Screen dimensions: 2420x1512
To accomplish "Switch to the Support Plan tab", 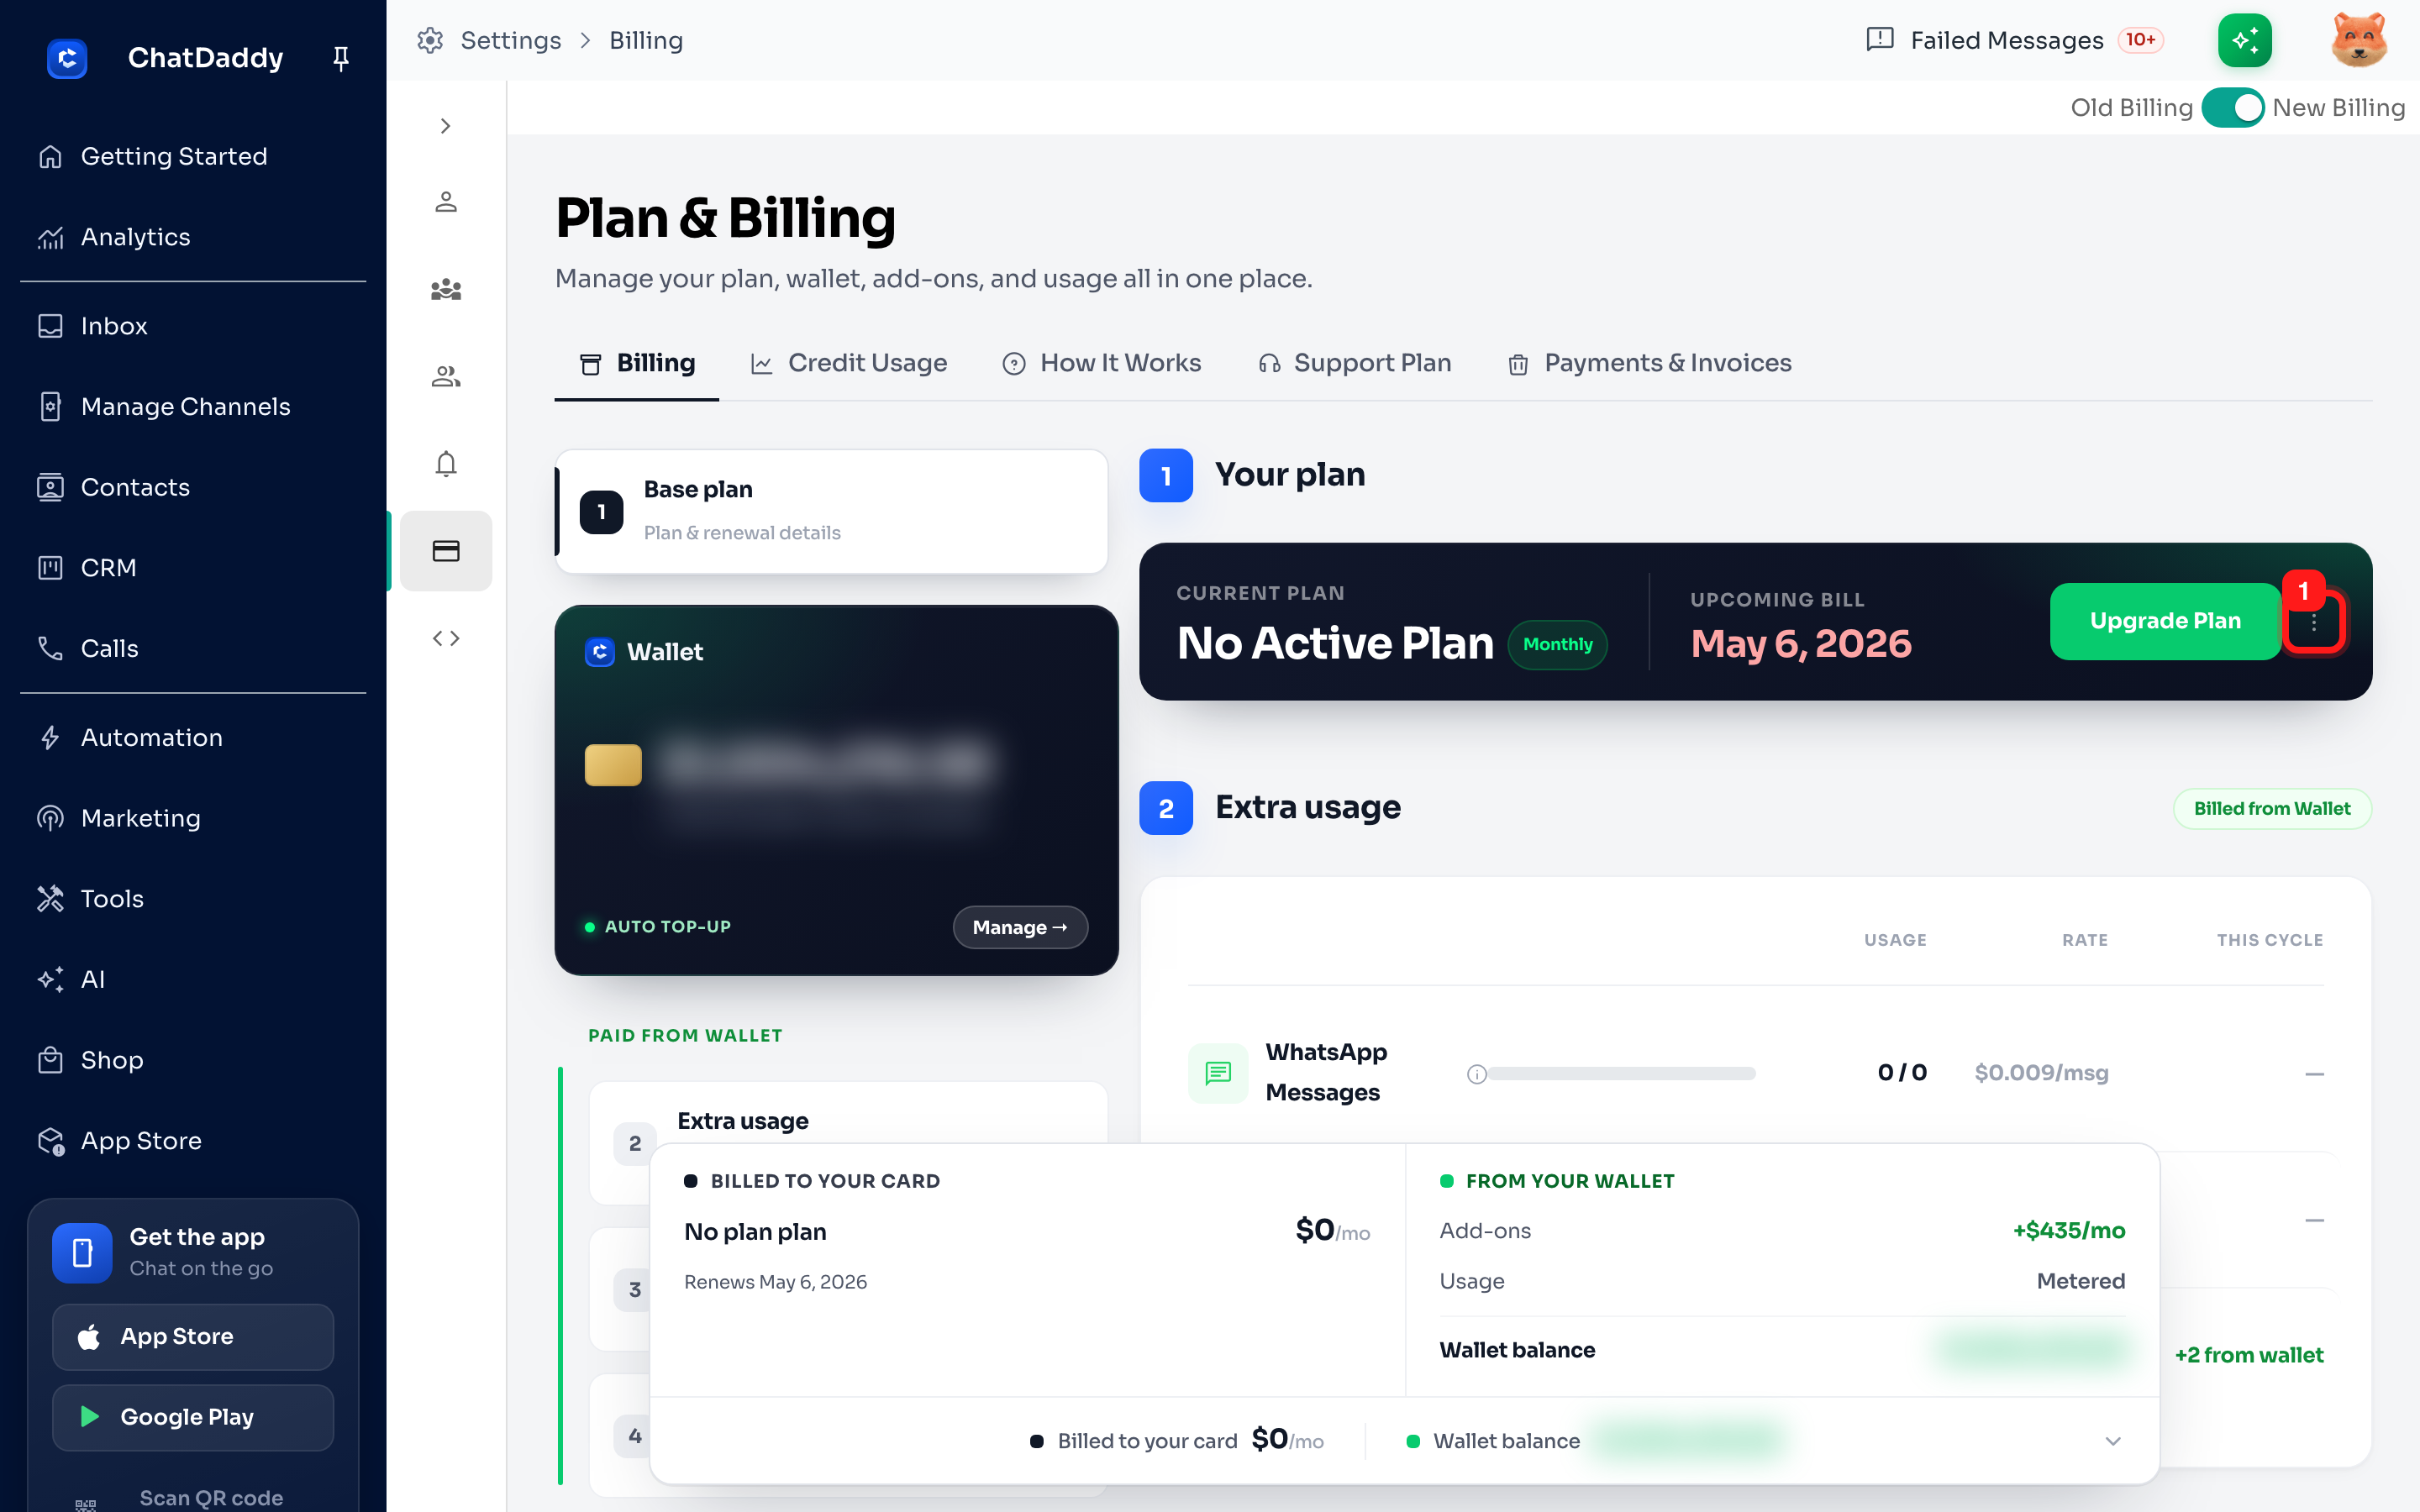I will point(1354,364).
